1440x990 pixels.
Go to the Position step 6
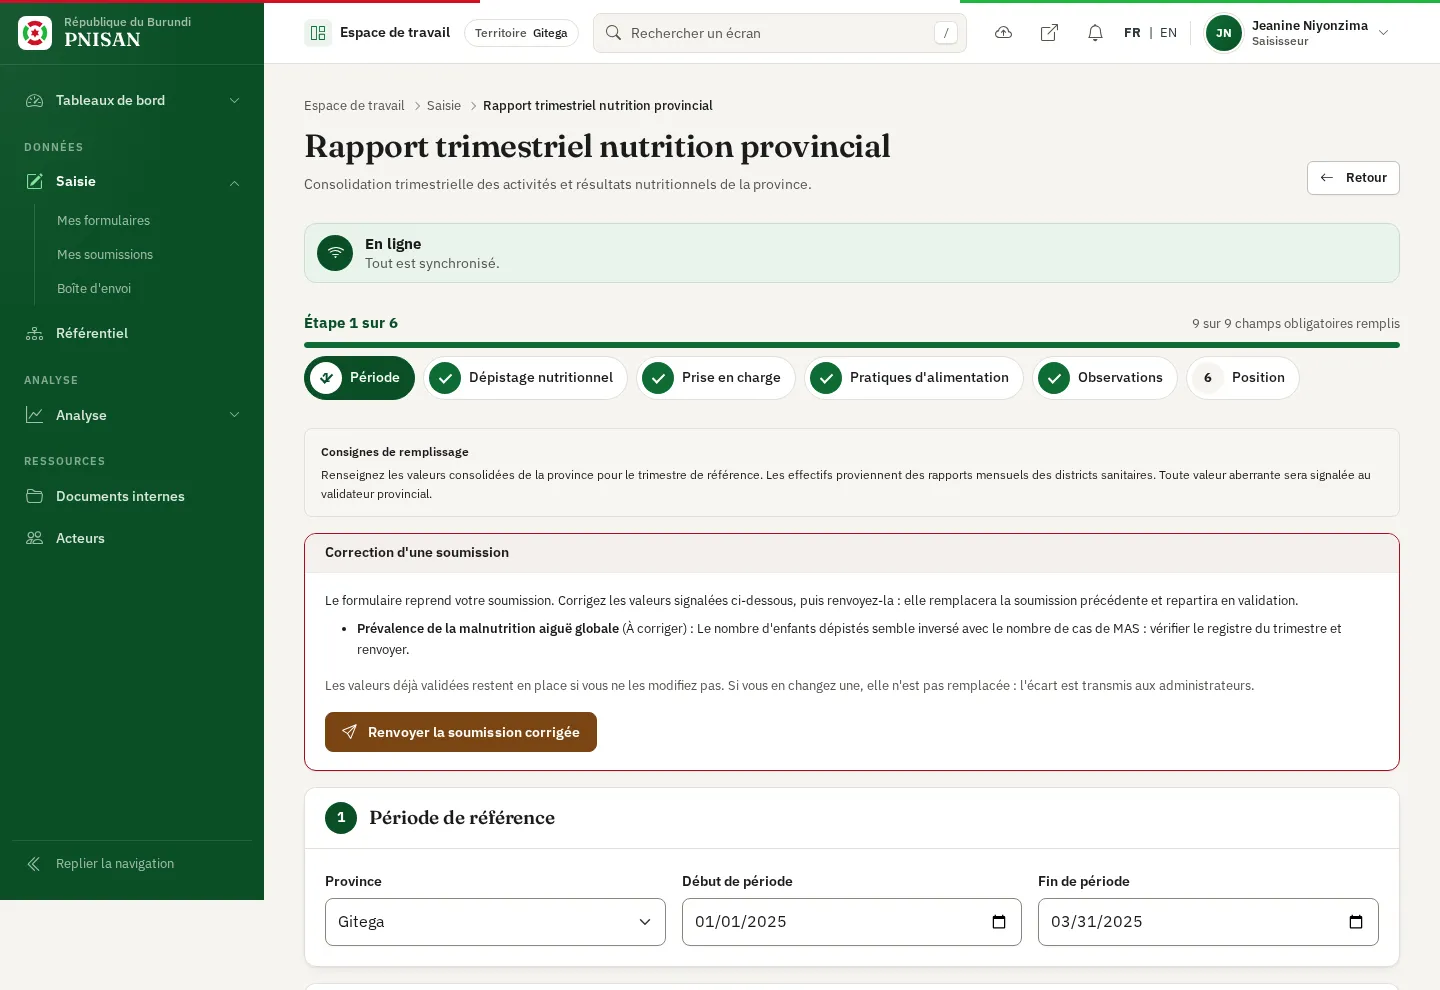pos(1243,378)
